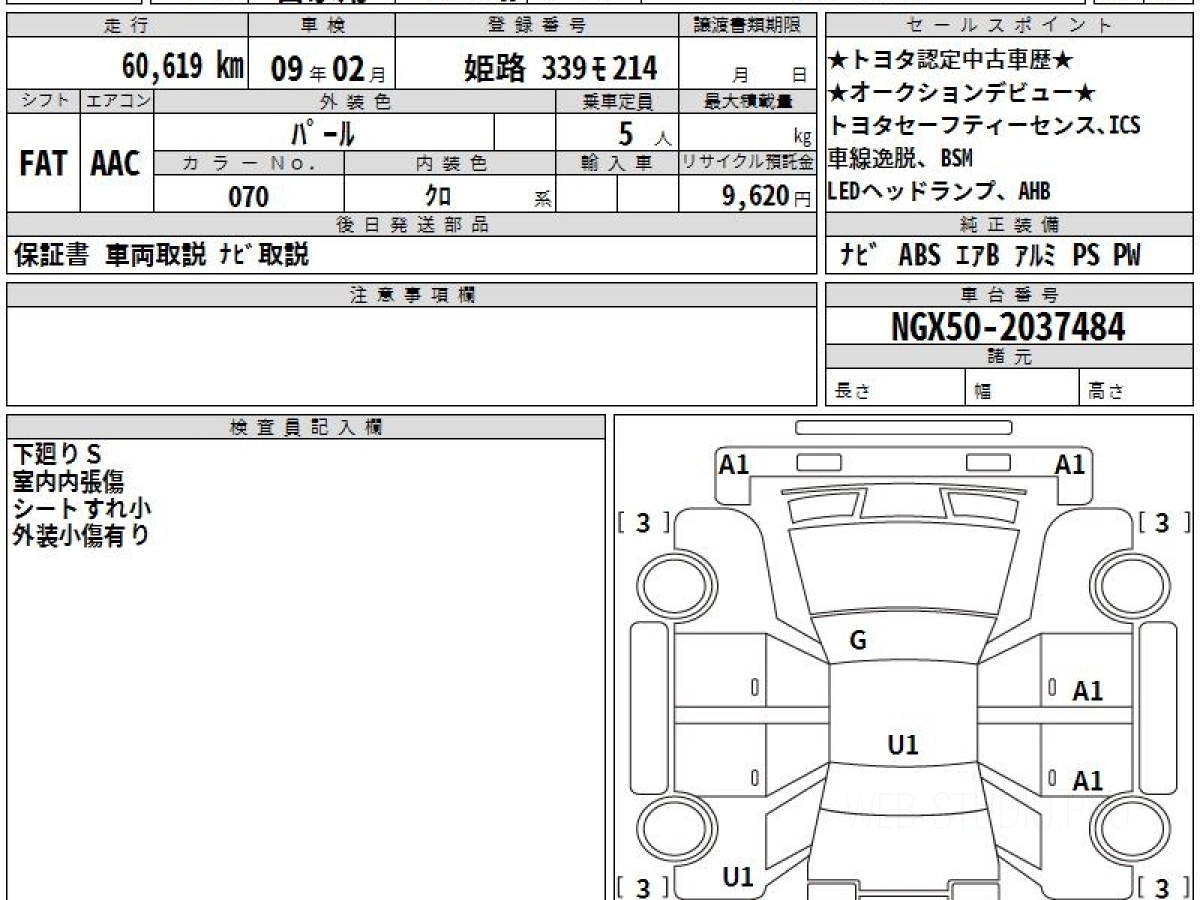Select the 保証書 車両取説 ナビ取説 line
The image size is (1200, 900).
point(161,256)
